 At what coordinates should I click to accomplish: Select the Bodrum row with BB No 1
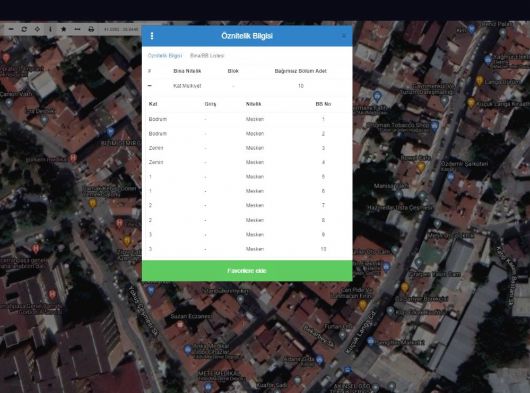[x=247, y=119]
